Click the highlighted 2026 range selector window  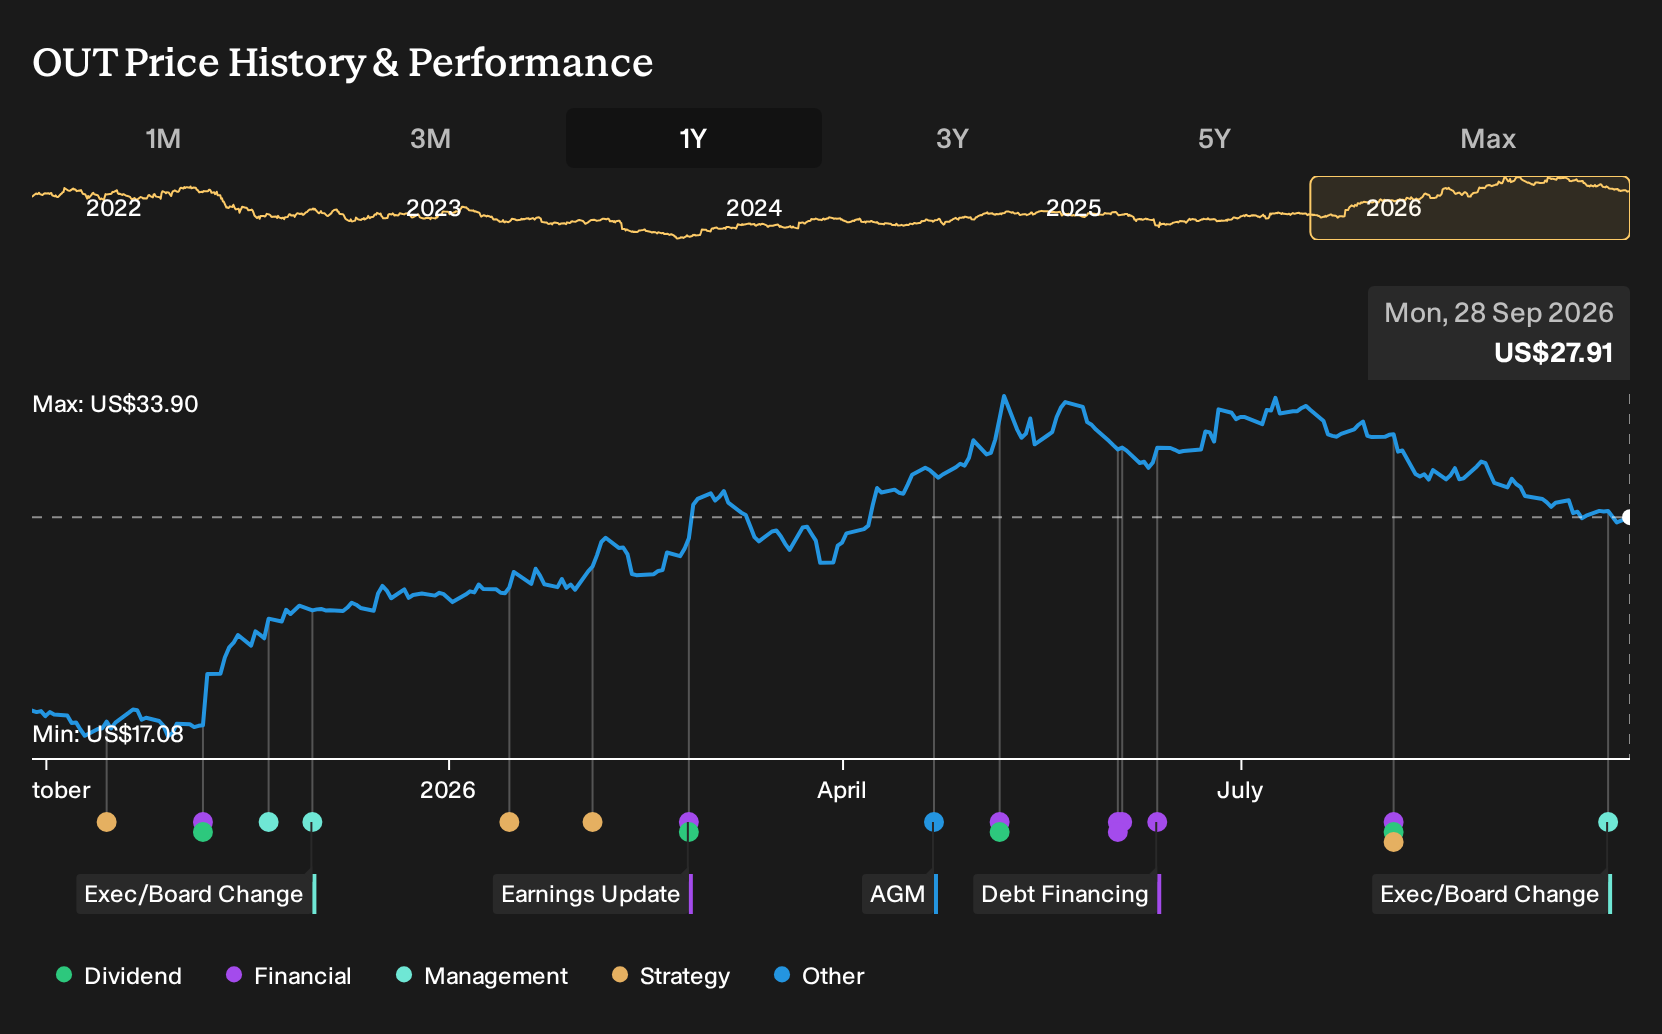[x=1470, y=208]
